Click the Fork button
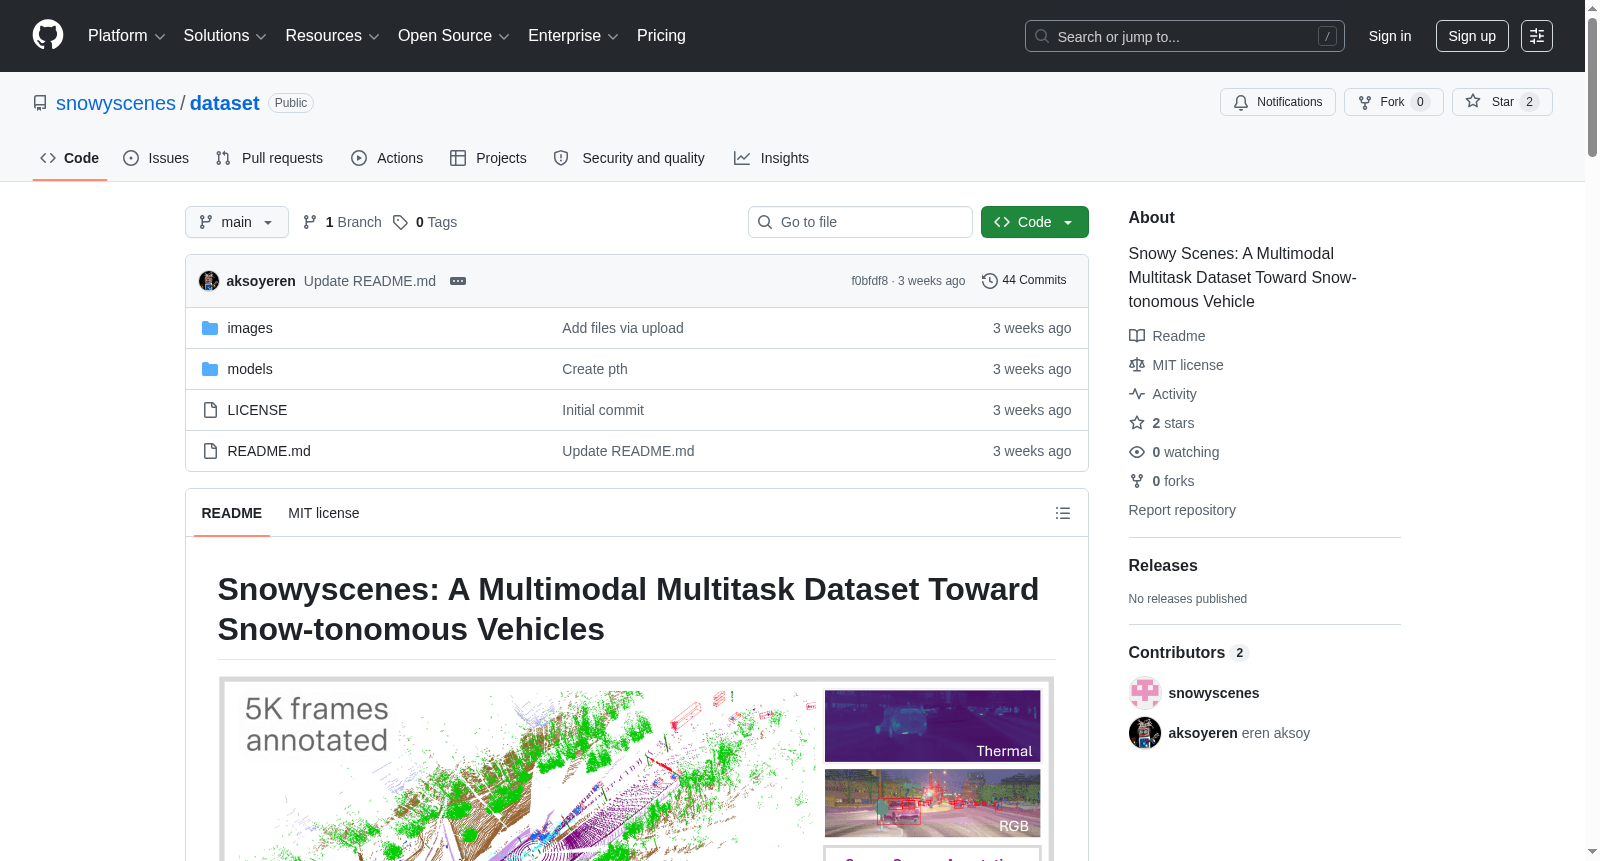The image size is (1600, 861). click(x=1393, y=102)
